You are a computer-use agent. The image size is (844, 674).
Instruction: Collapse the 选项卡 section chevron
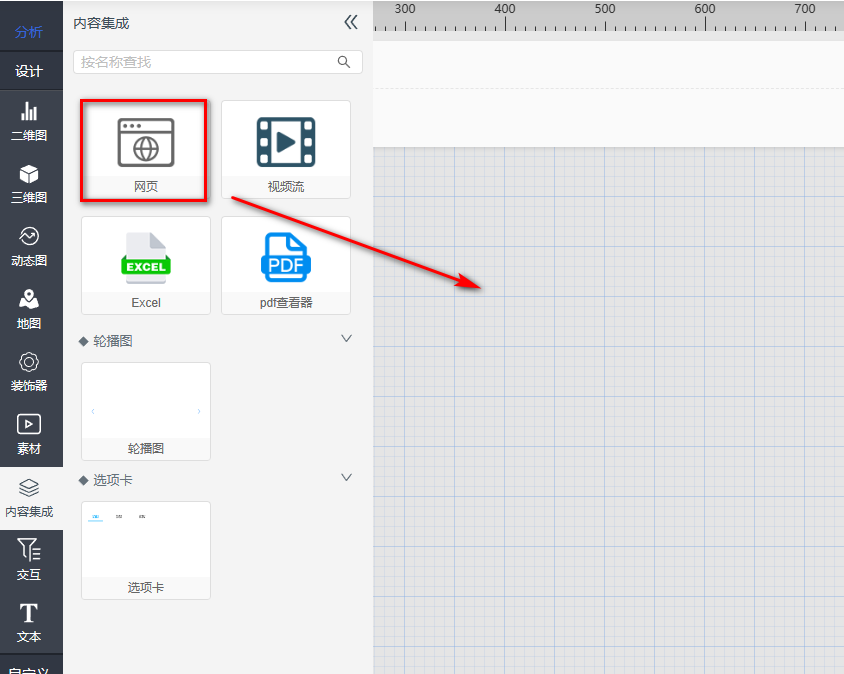pyautogui.click(x=347, y=478)
